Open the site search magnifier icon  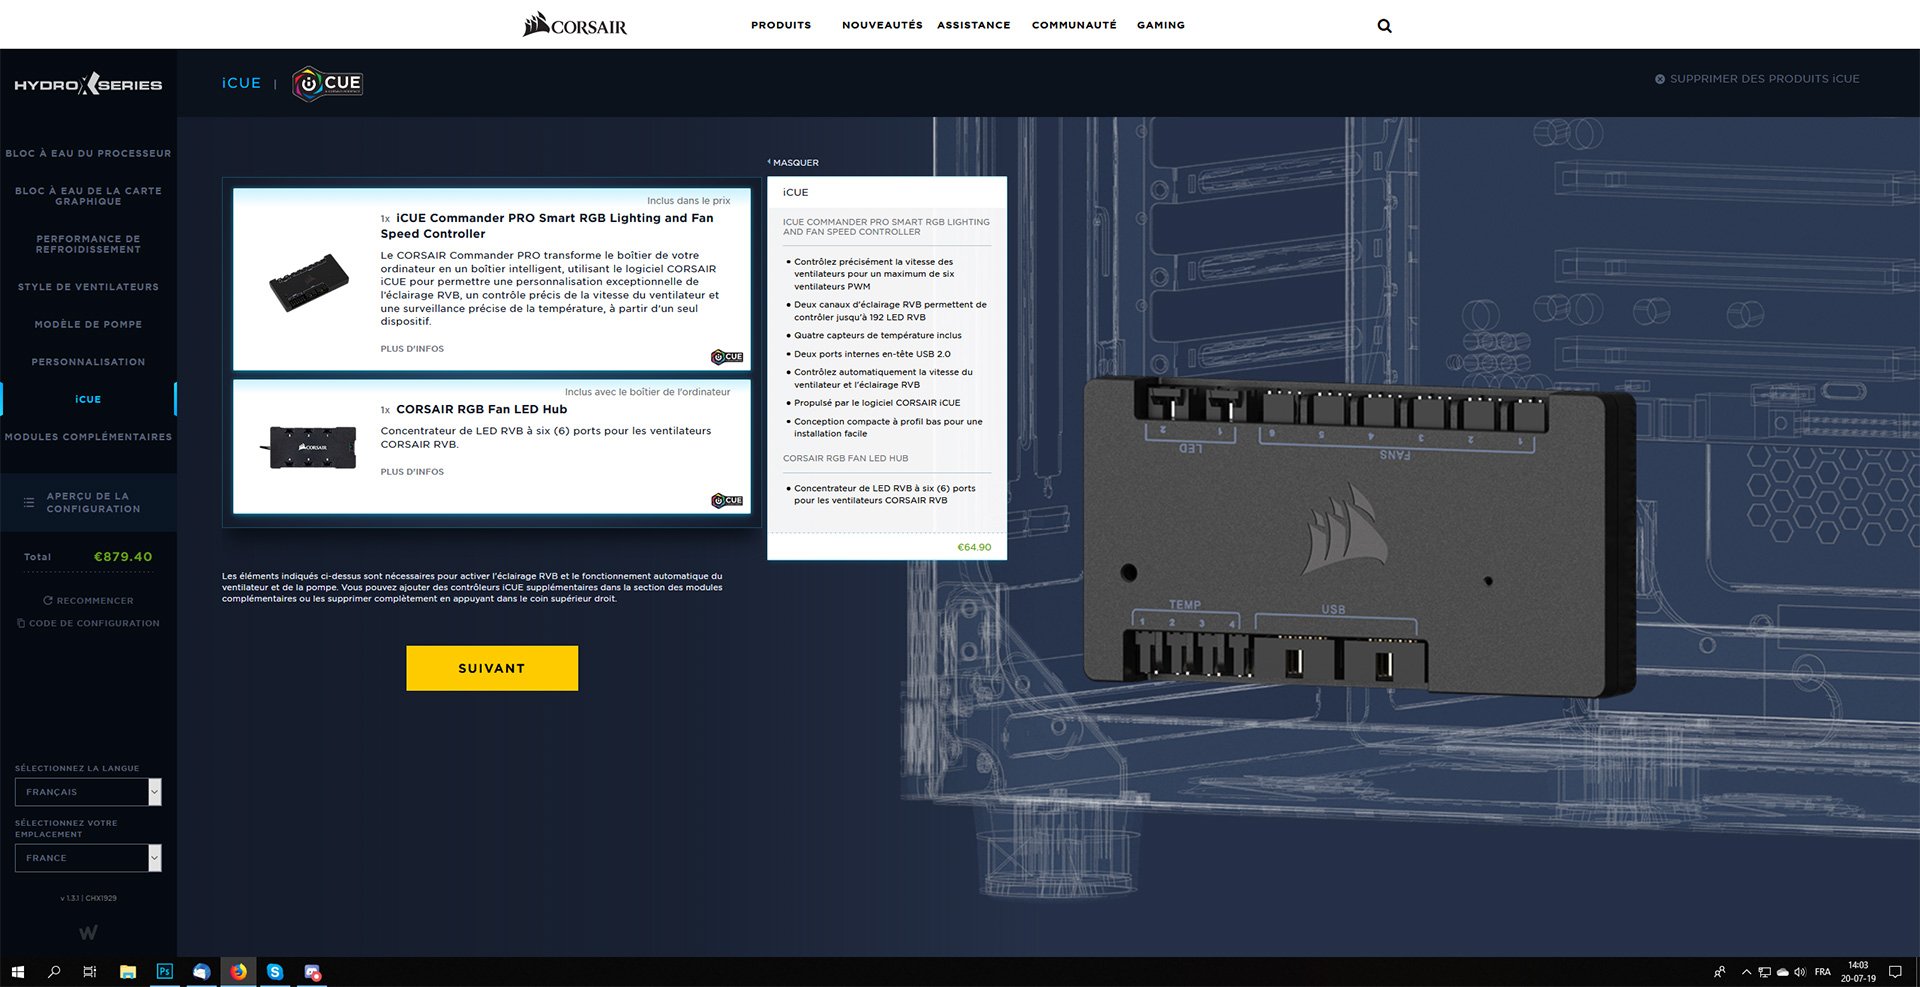tap(1384, 26)
